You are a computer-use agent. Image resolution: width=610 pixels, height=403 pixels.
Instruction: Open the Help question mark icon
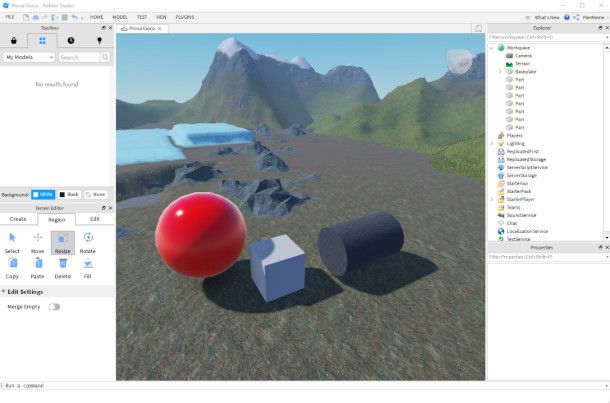pos(567,18)
